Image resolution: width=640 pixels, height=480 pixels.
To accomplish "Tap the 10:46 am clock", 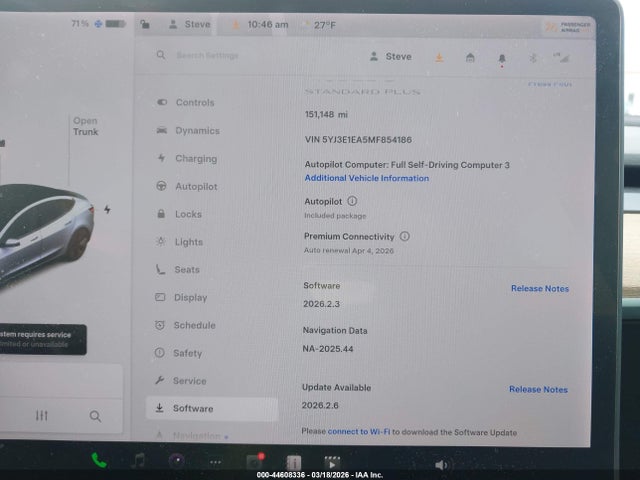I will [268, 25].
